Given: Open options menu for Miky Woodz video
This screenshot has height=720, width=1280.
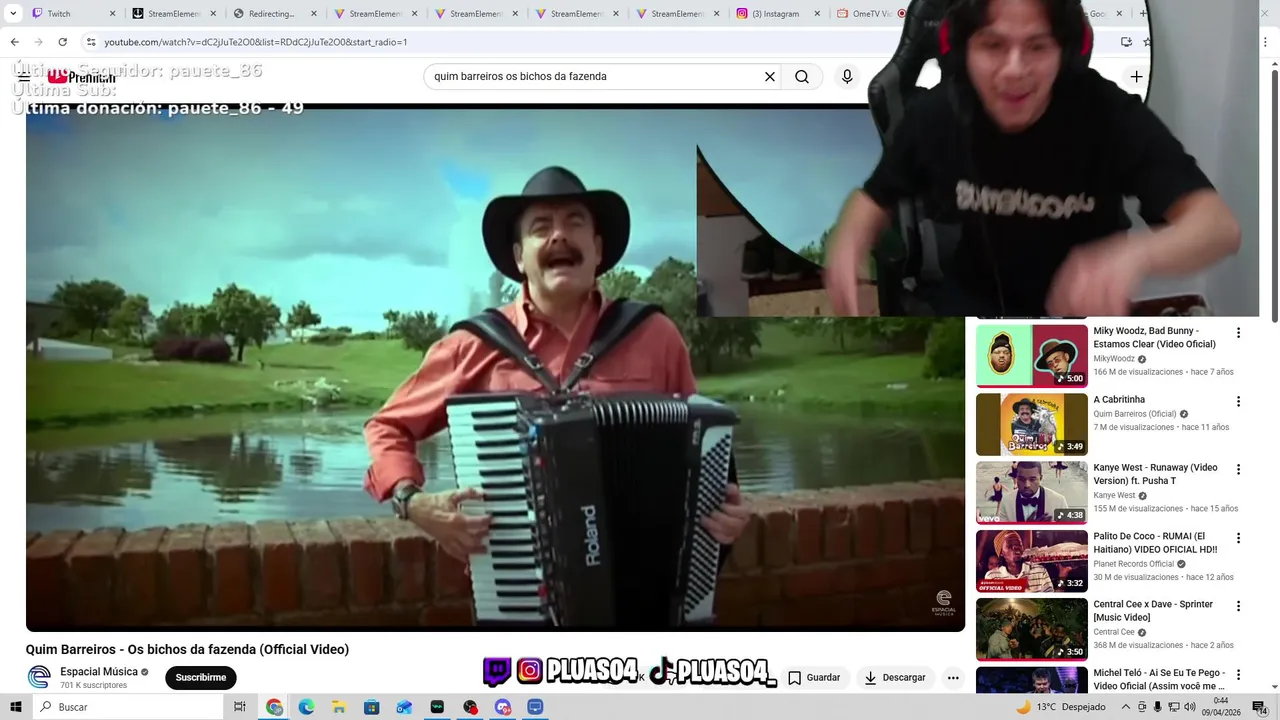Looking at the screenshot, I should (1238, 333).
